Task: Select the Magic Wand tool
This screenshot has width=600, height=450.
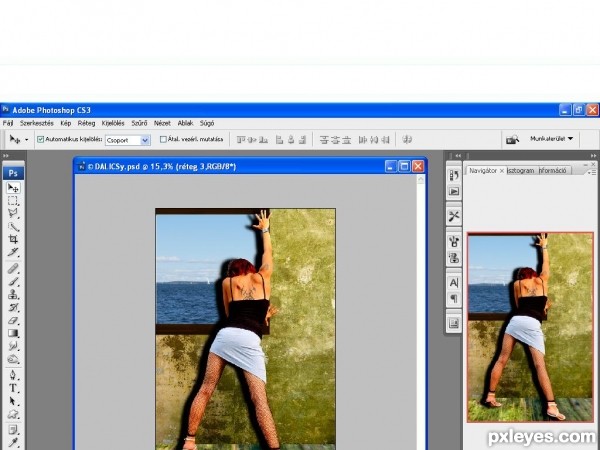Action: point(13,227)
